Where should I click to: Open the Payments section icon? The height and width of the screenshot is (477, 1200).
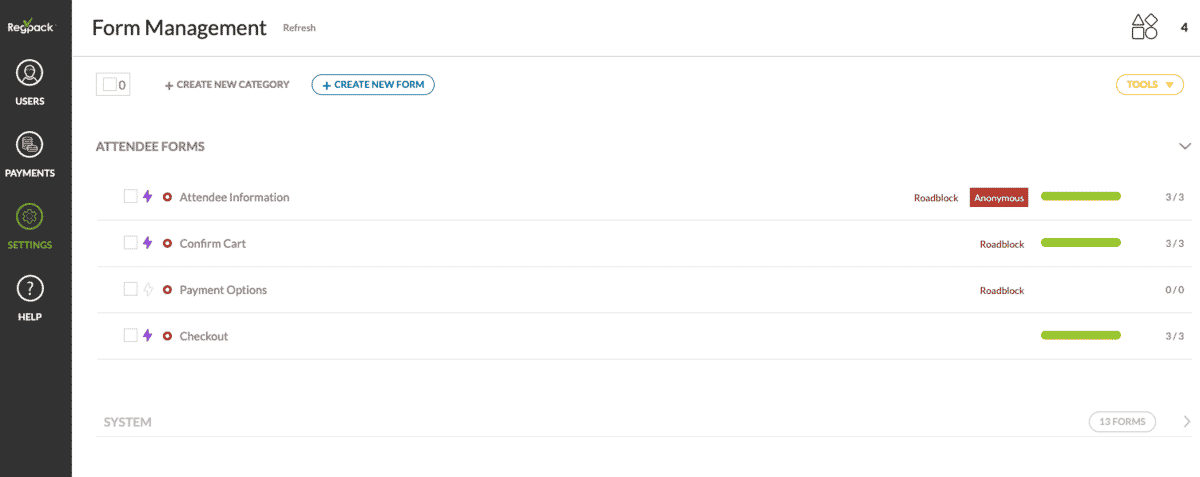tap(30, 146)
